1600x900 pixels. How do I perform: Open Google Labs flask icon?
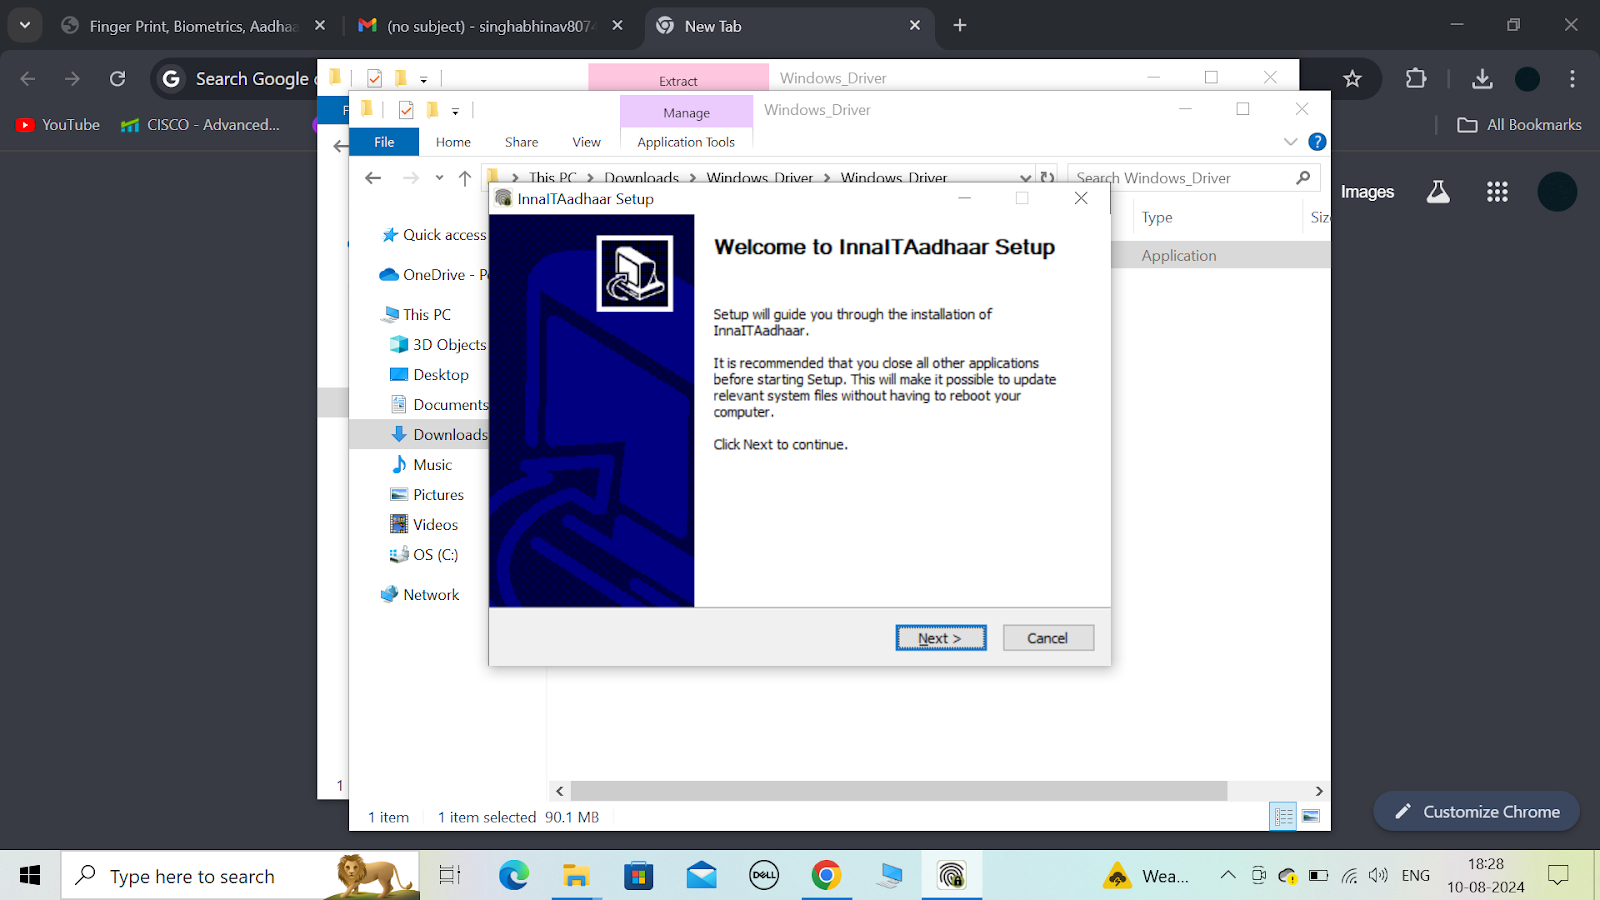(1438, 192)
